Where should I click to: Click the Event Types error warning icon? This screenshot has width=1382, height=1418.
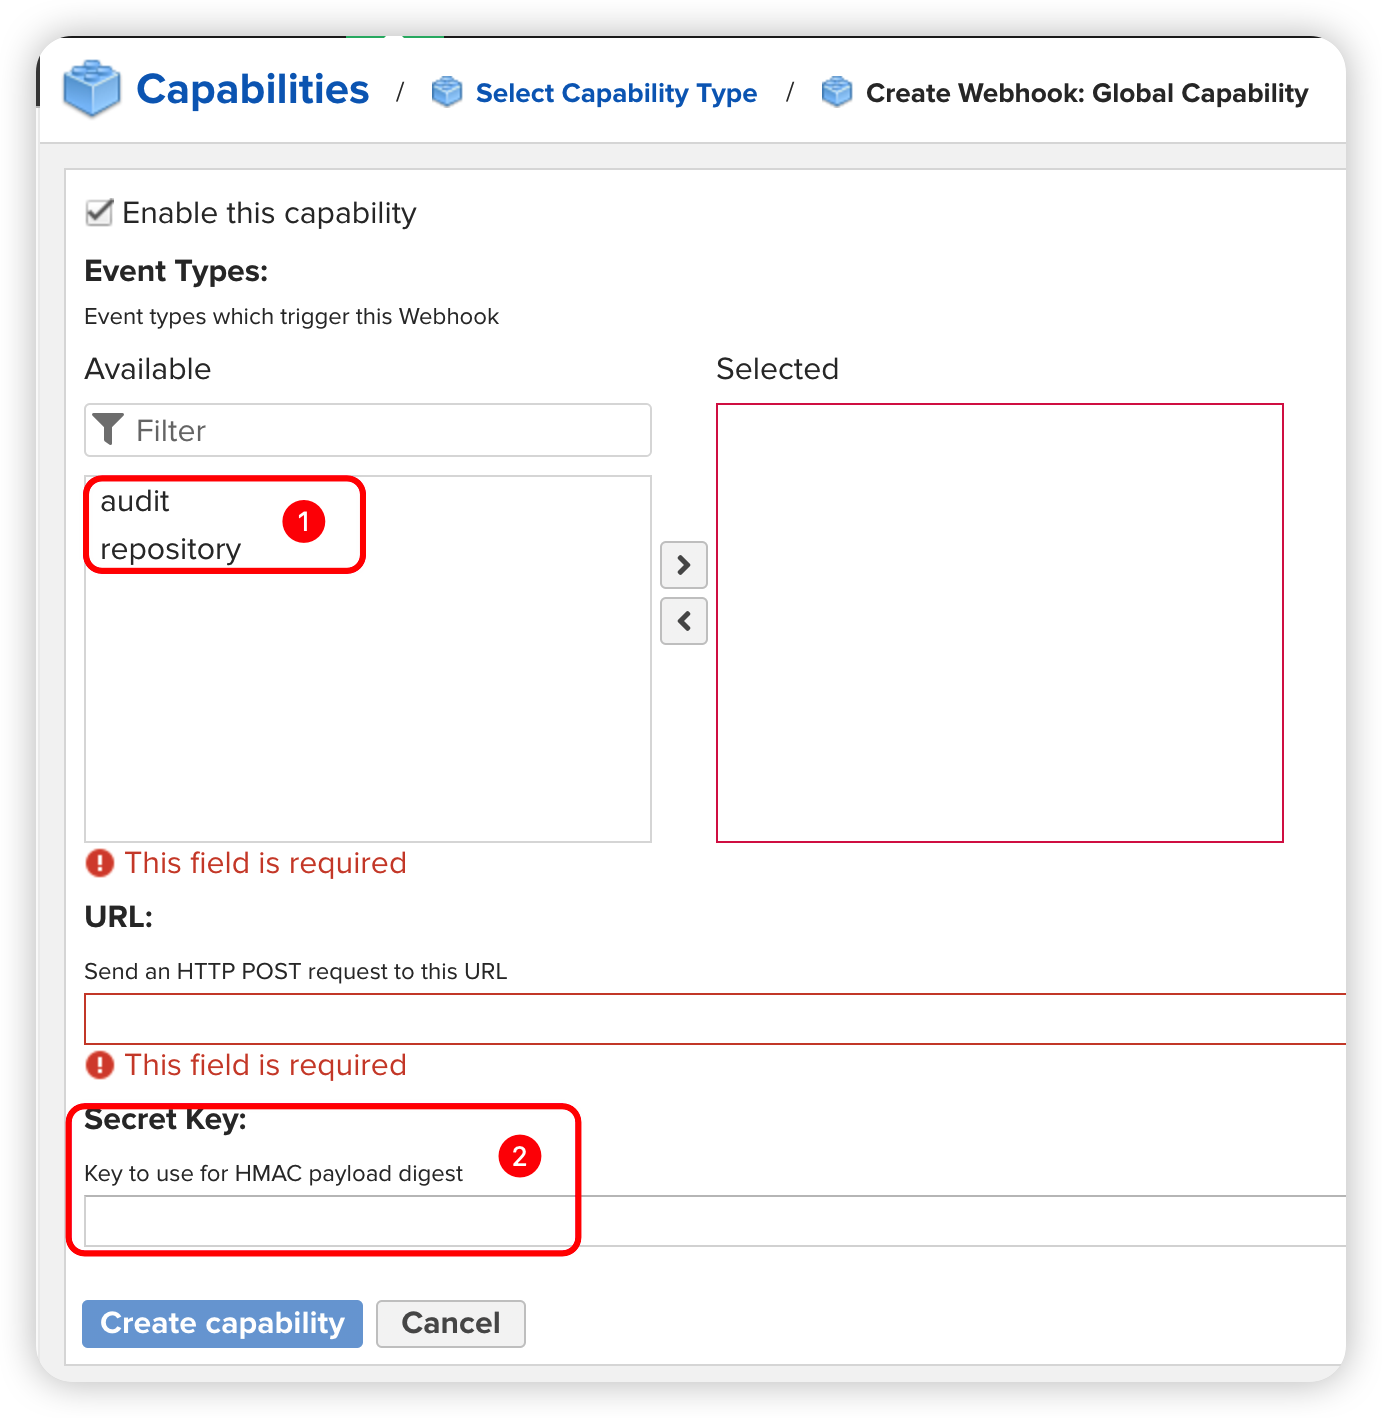click(x=100, y=863)
